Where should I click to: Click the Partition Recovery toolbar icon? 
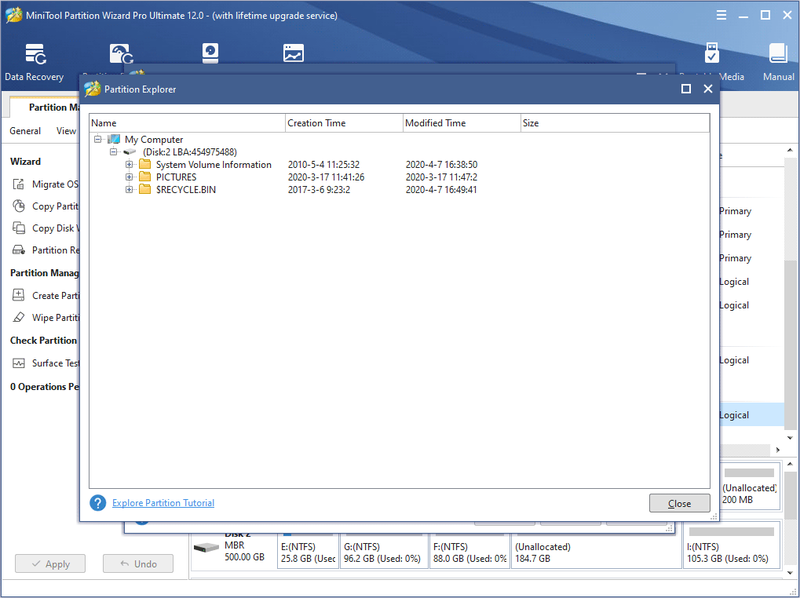[x=121, y=54]
